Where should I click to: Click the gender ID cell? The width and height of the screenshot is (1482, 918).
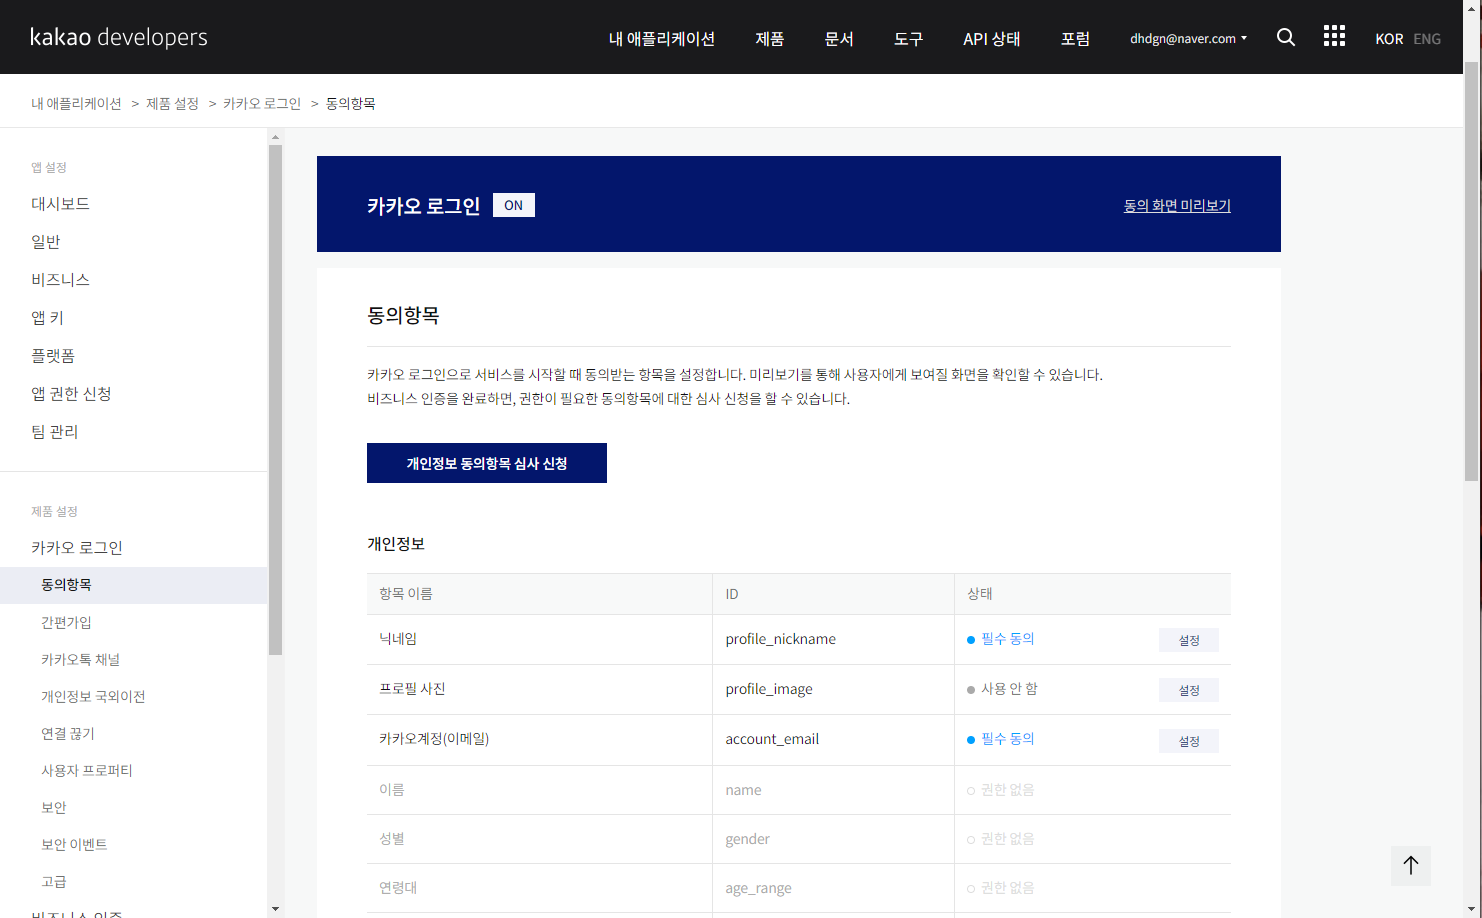pos(833,839)
